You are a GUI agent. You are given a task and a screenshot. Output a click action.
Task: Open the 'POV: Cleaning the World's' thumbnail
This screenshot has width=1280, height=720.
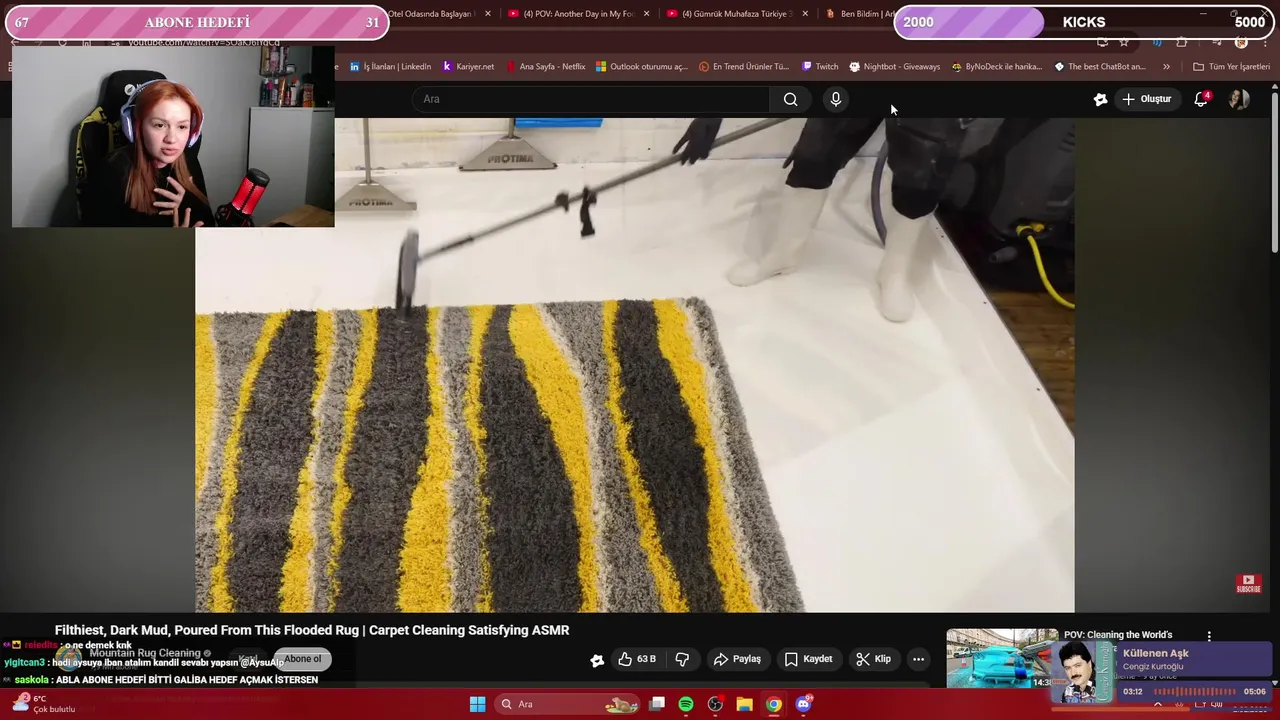pyautogui.click(x=1001, y=658)
